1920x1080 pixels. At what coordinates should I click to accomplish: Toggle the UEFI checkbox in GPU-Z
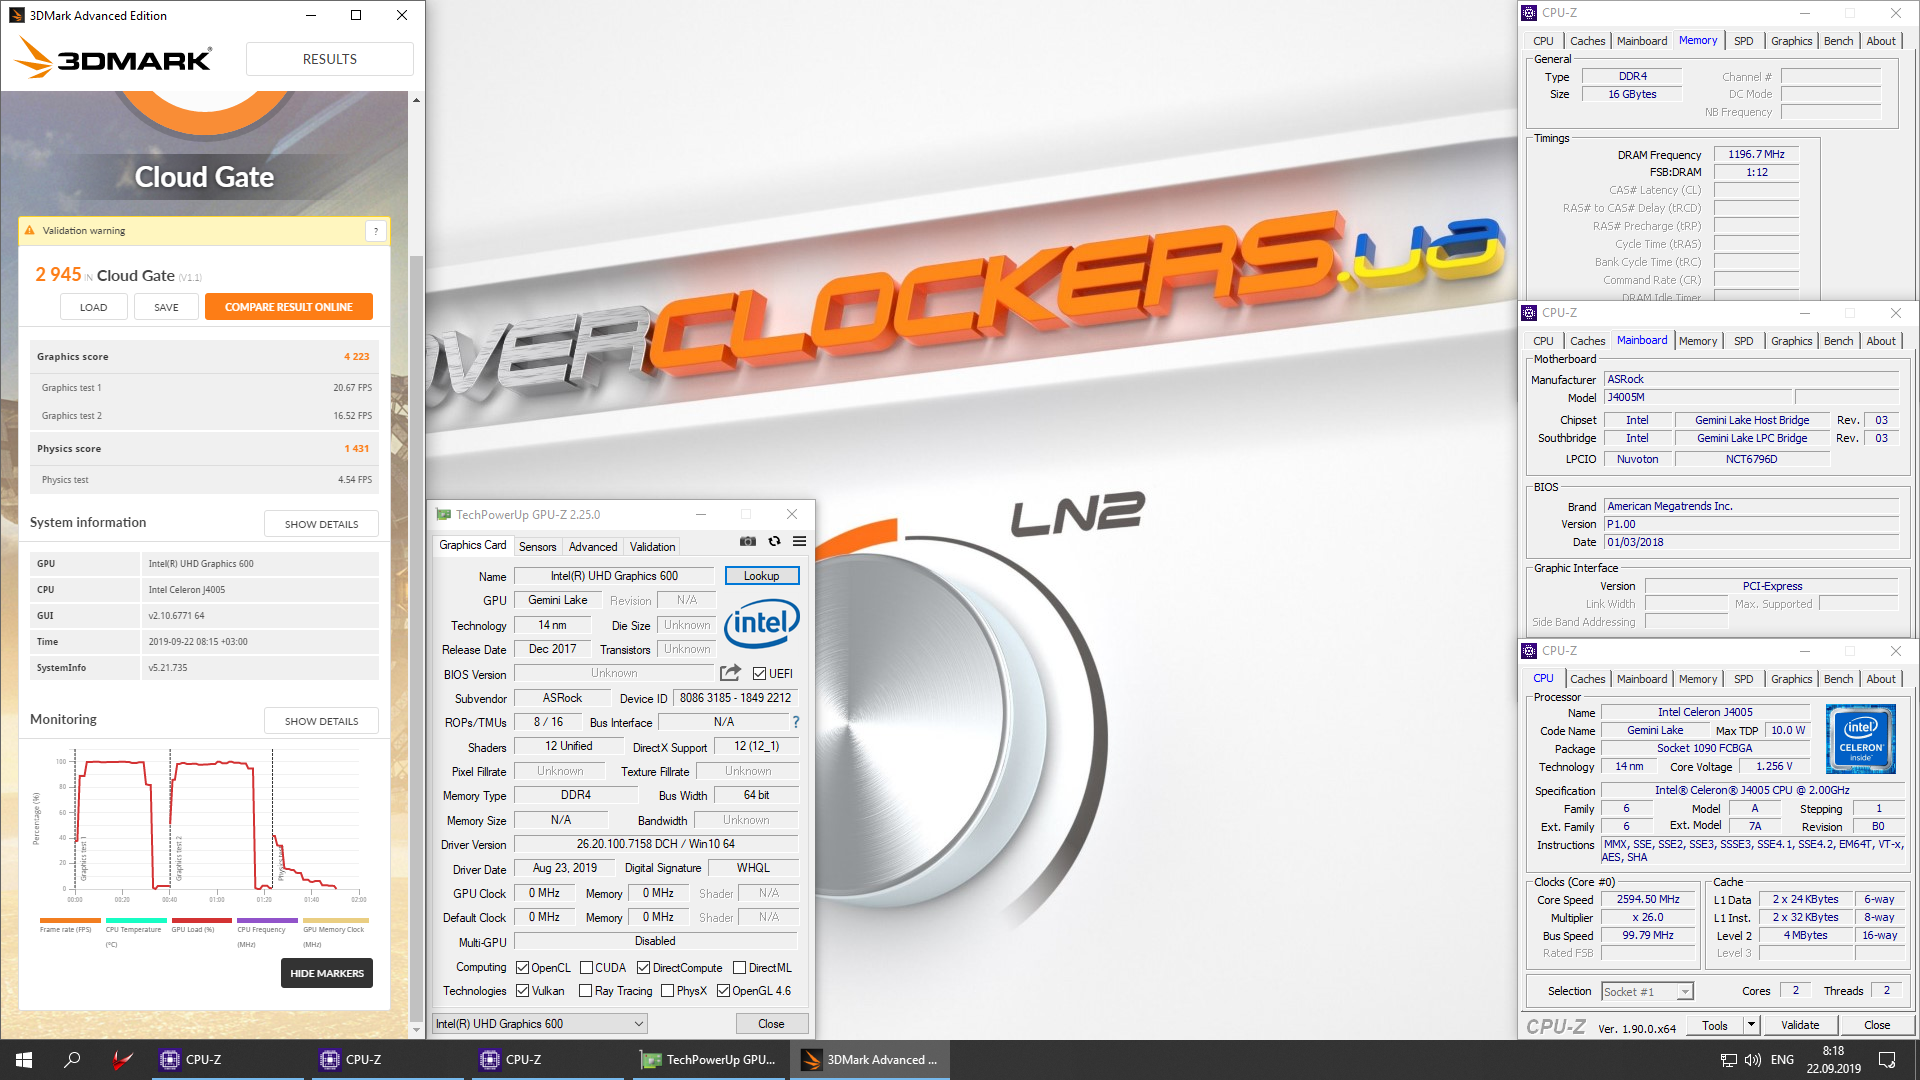coord(760,674)
